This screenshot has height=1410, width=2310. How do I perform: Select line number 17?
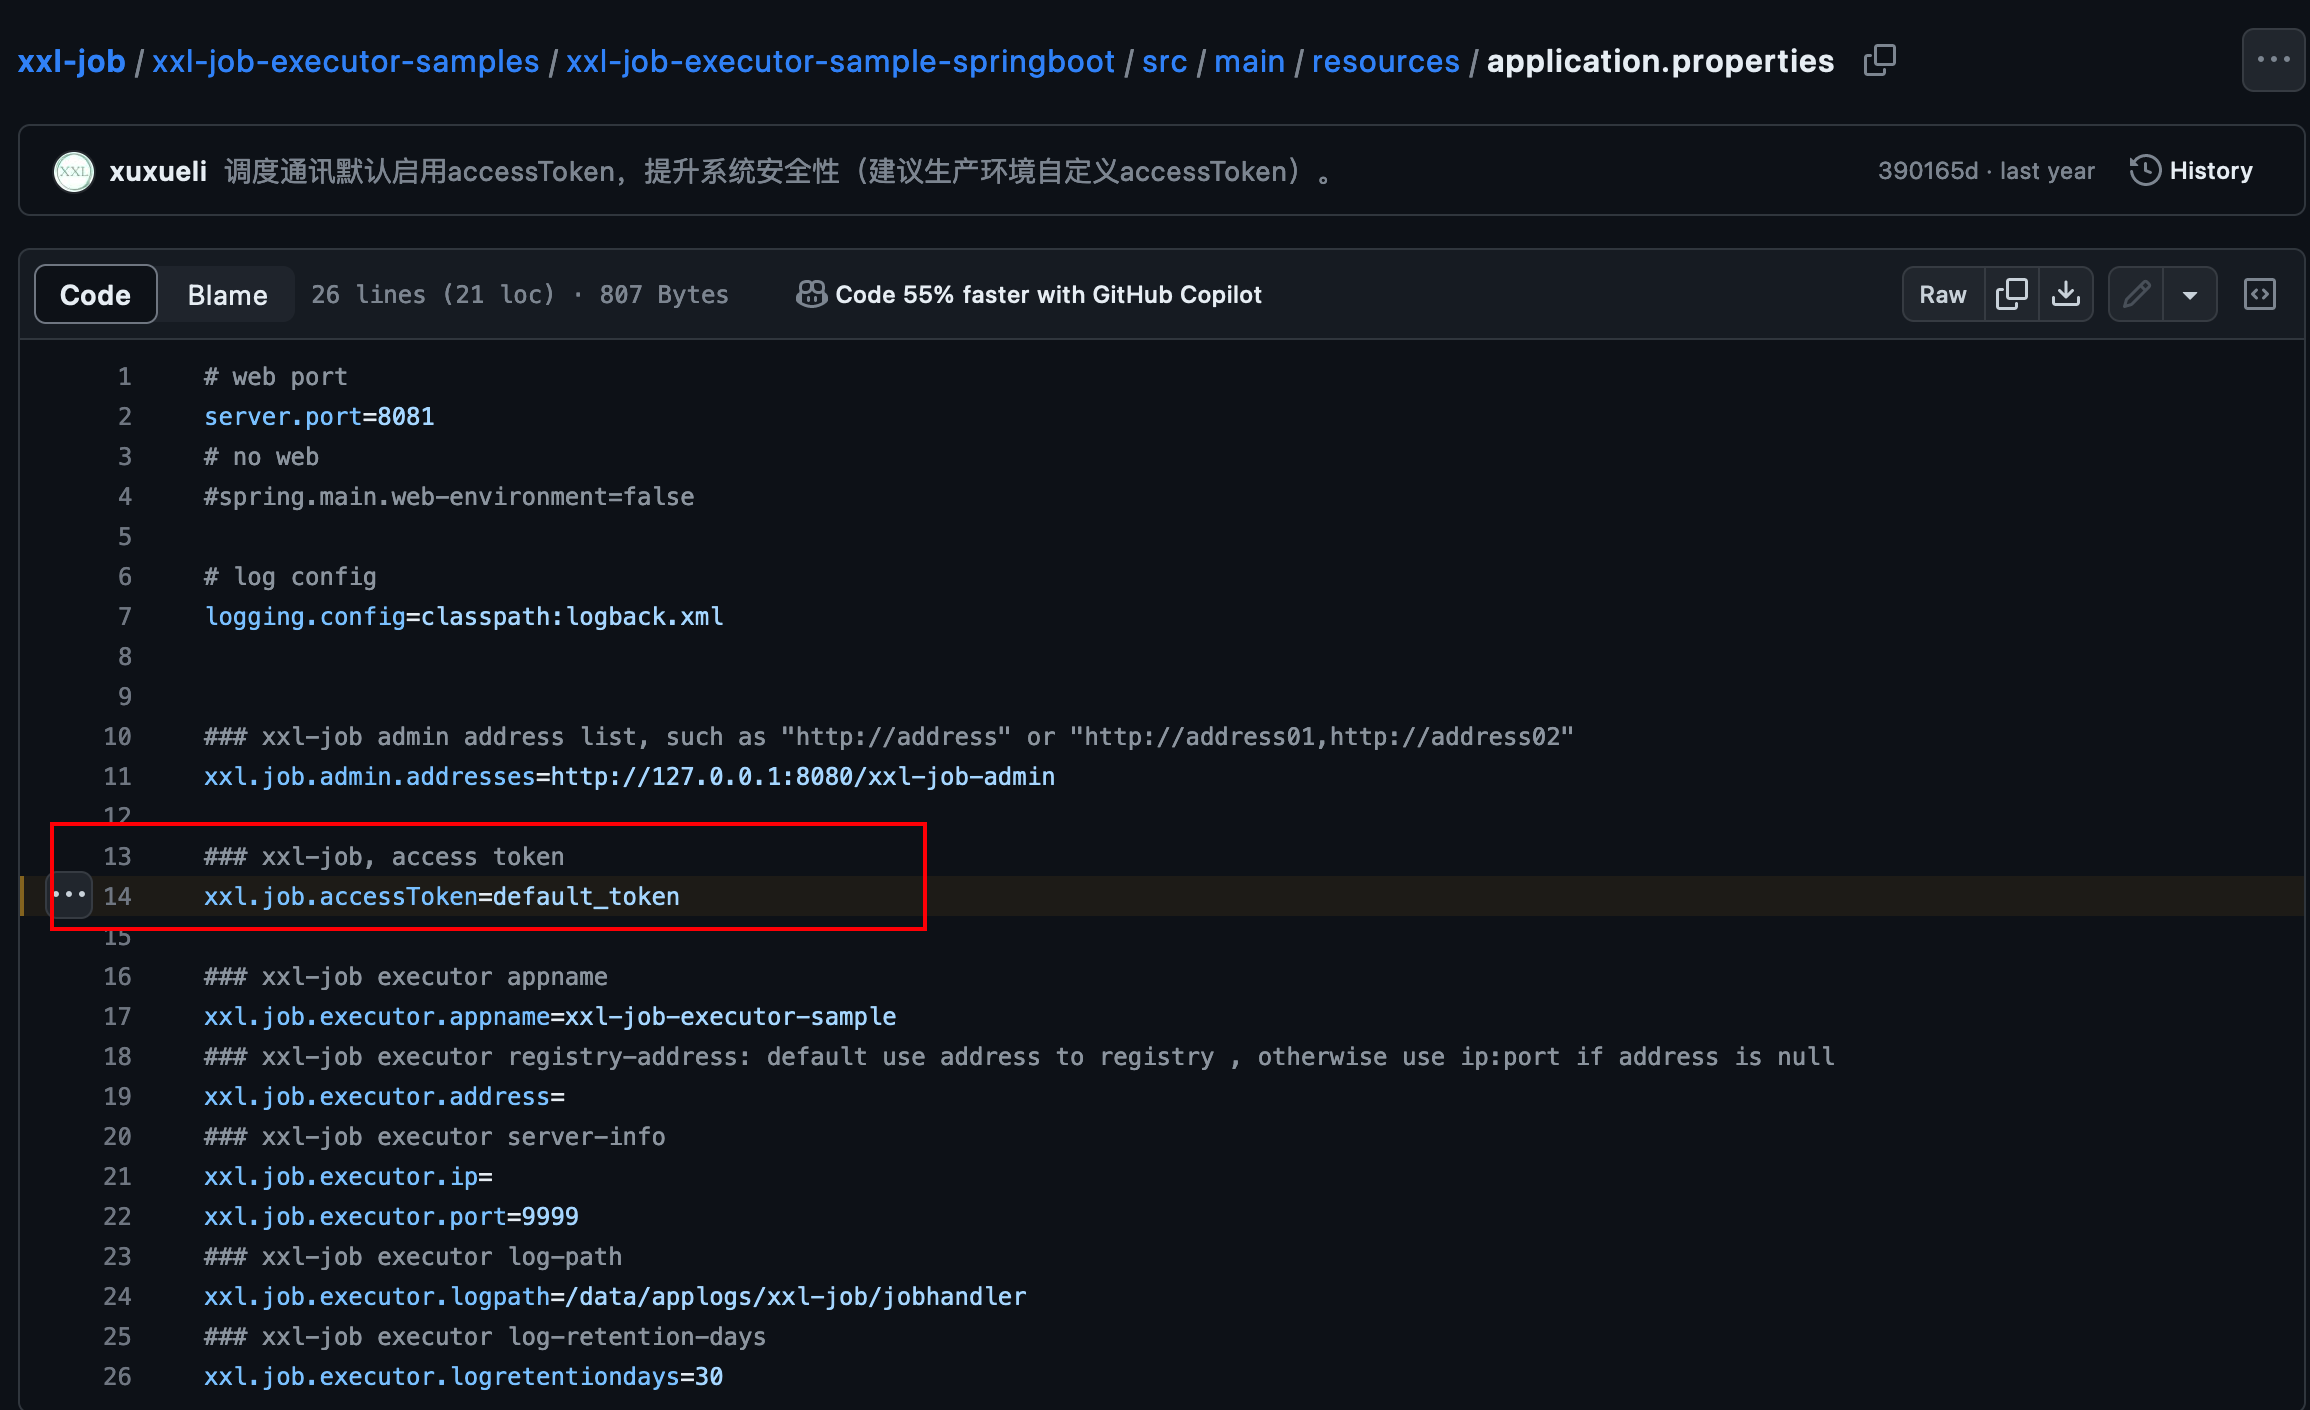tap(118, 1017)
